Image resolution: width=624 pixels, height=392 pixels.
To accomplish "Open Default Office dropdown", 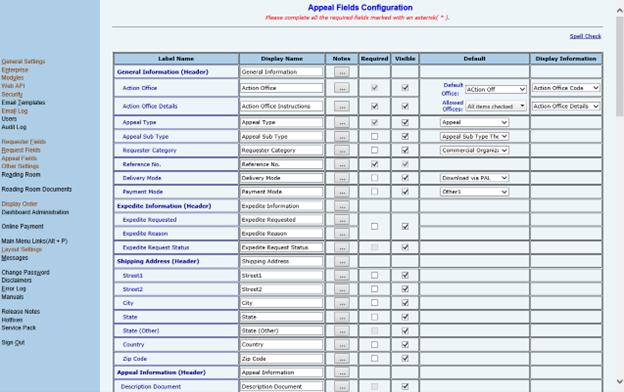I will (496, 90).
